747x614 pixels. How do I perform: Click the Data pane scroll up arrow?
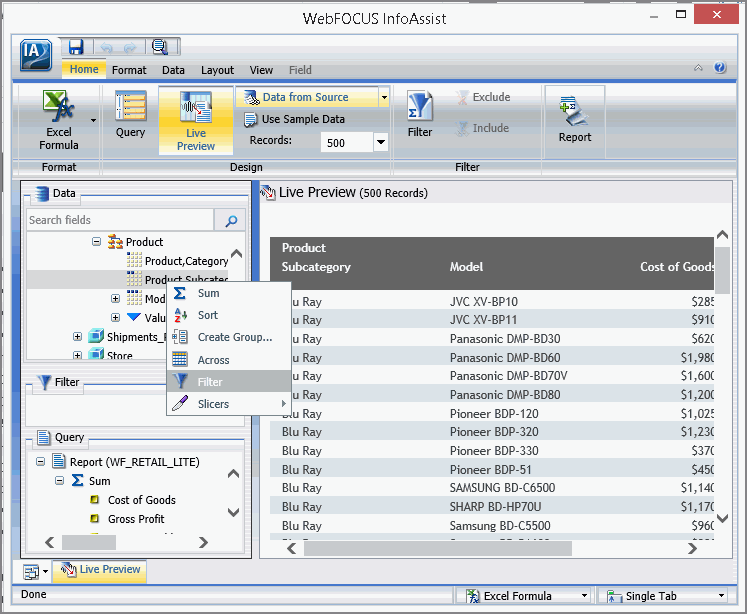tap(236, 253)
